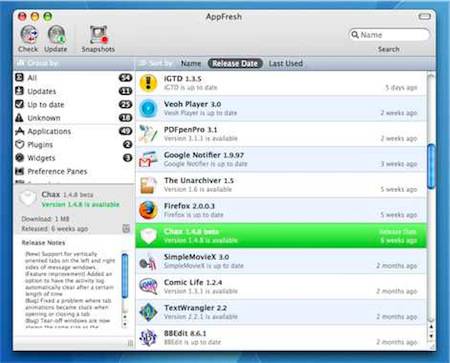
Task: Click the BBEdit 8.6.1 title text
Action: coord(185,333)
